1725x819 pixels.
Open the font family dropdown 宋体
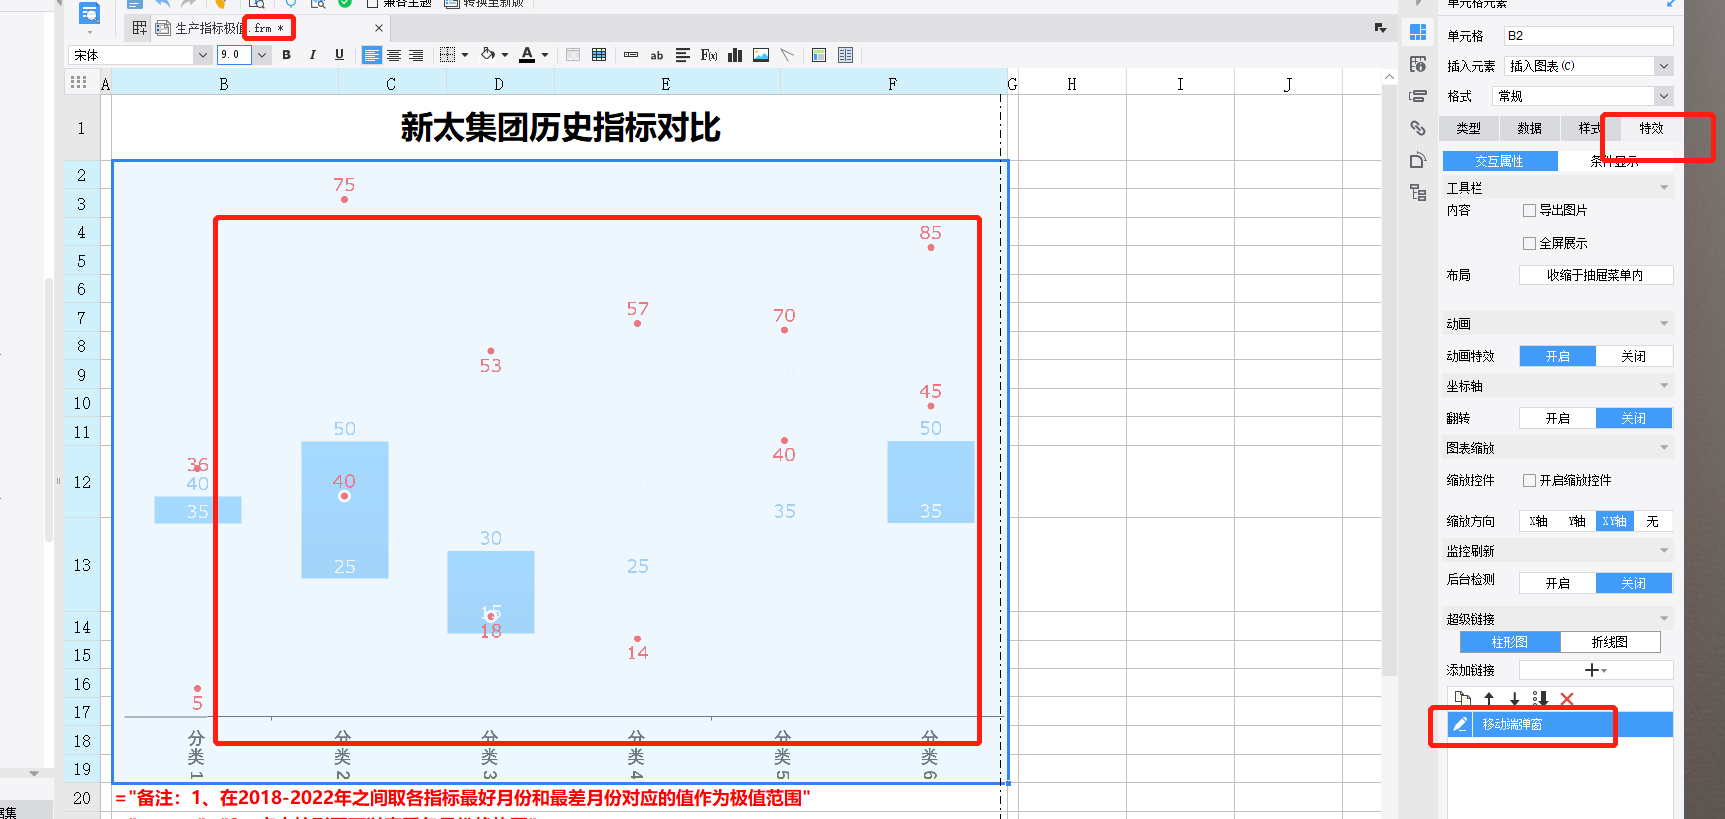click(202, 55)
